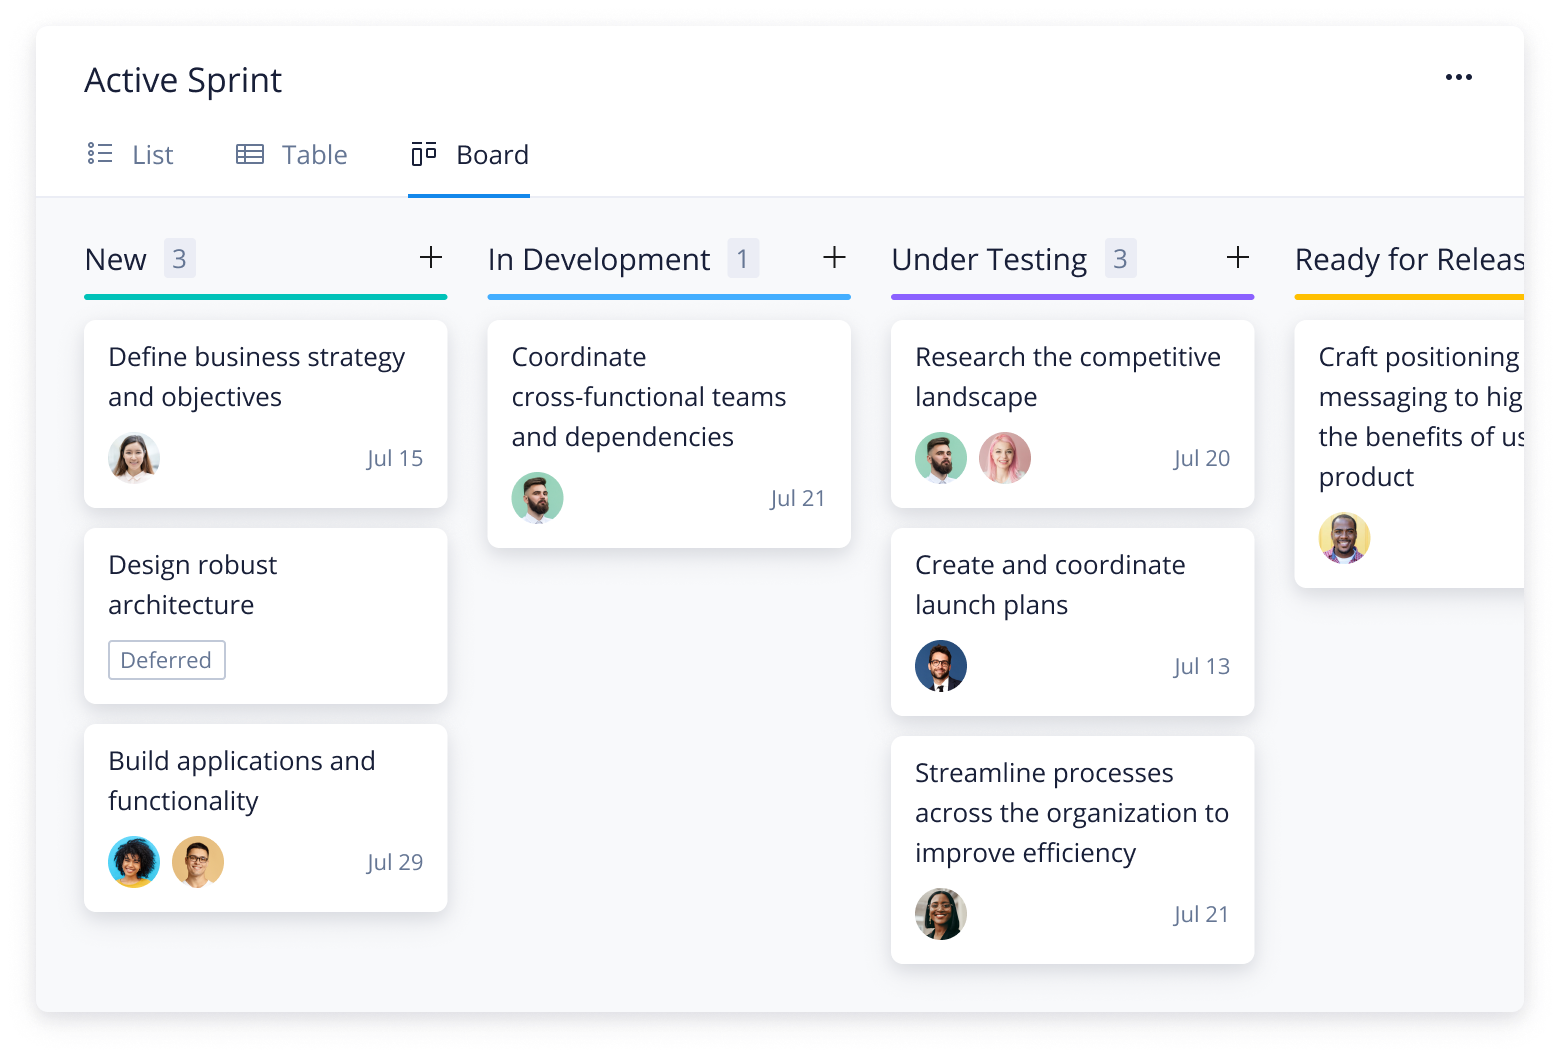Image resolution: width=1560 pixels, height=1058 pixels.
Task: Switch to the List tab
Action: pos(152,155)
